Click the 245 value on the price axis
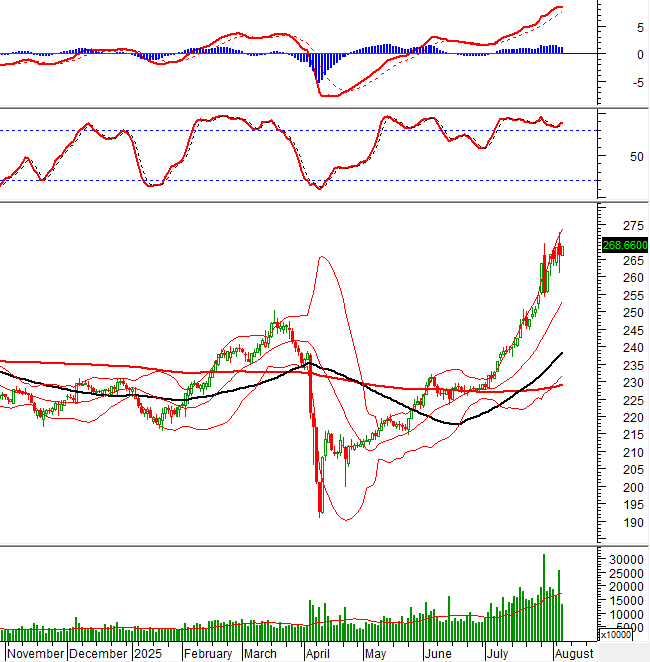 634,331
